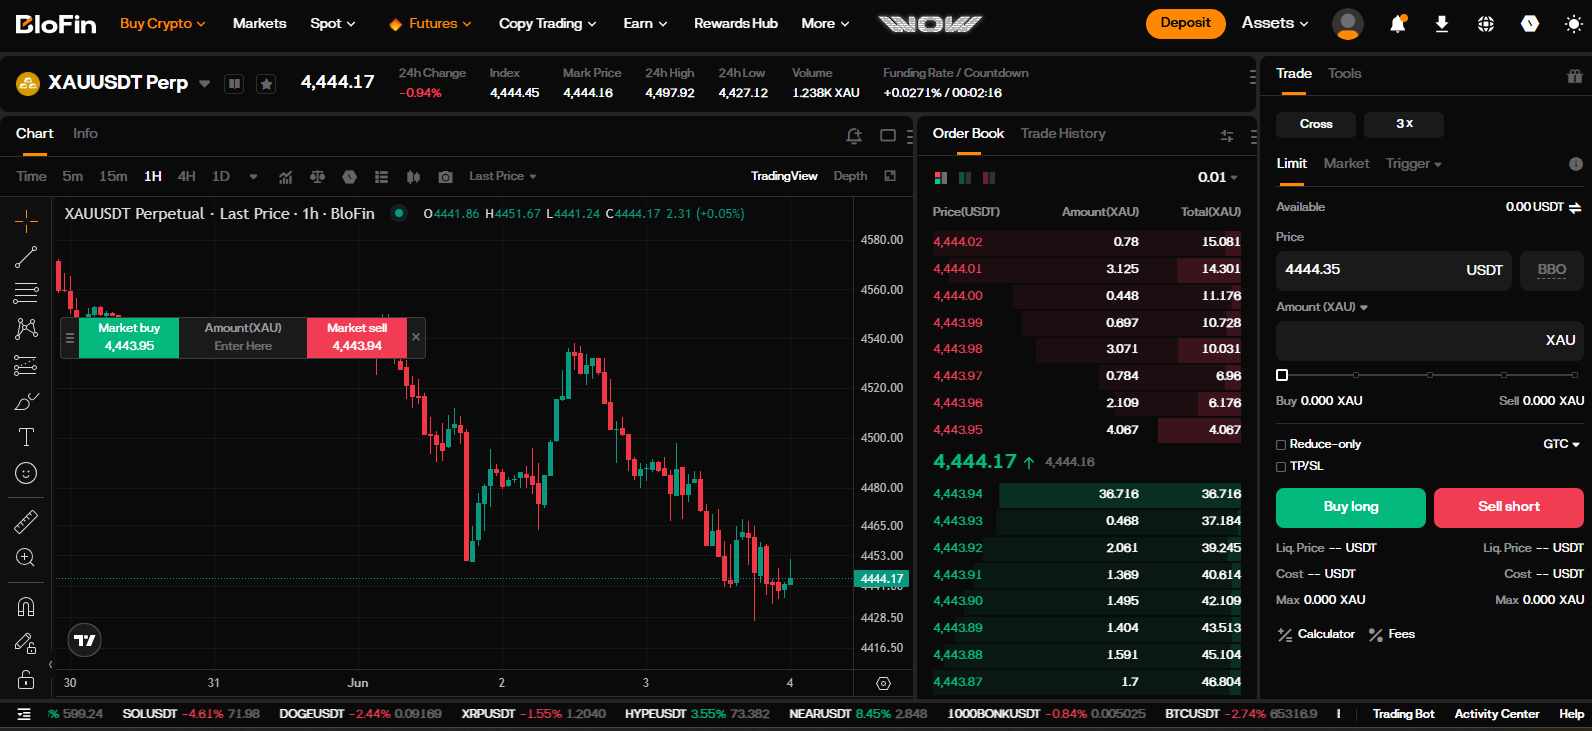The width and height of the screenshot is (1592, 731).
Task: Open the Buy Crypto dropdown menu
Action: pyautogui.click(x=162, y=23)
